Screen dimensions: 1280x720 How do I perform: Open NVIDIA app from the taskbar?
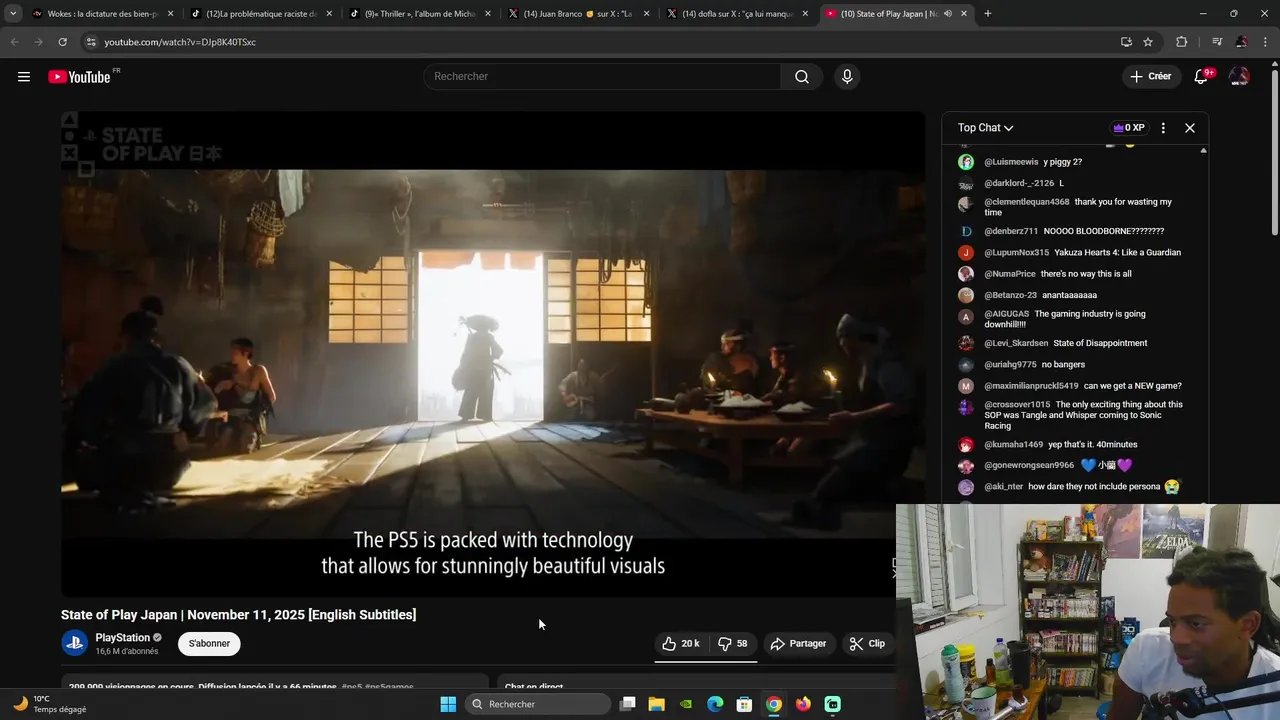point(686,704)
